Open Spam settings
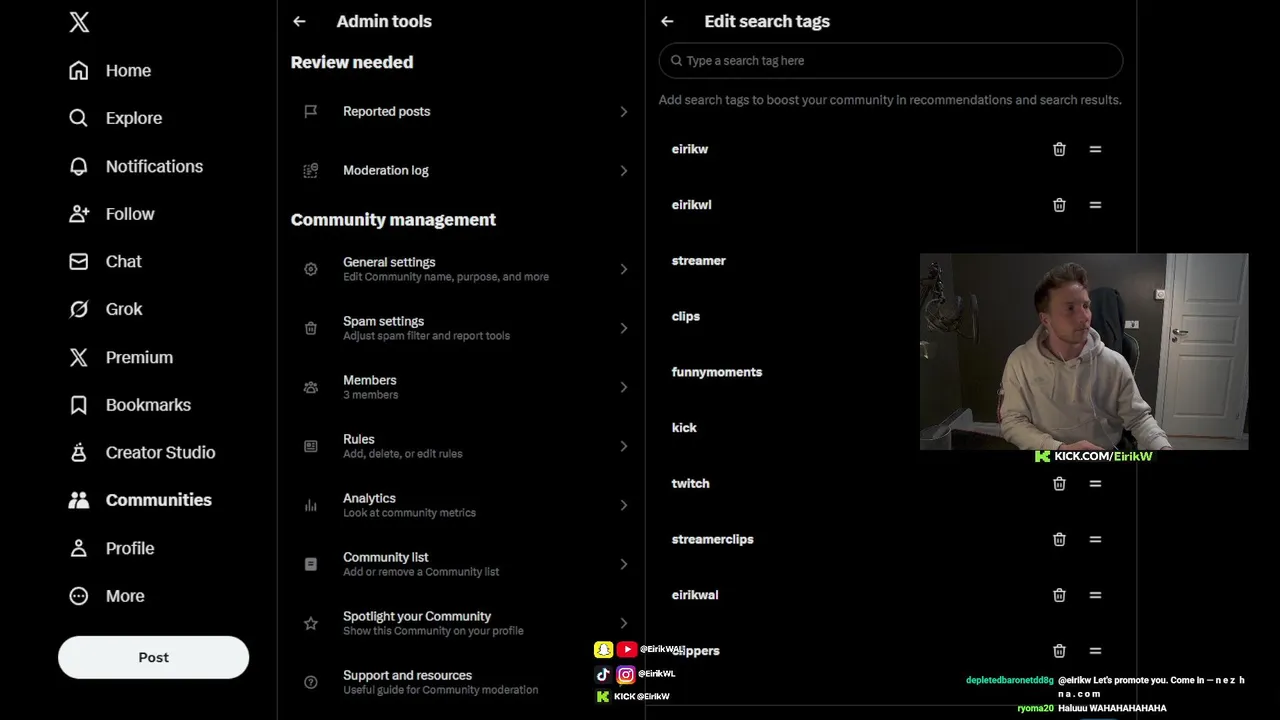Screen dimensions: 1280x720 pyautogui.click(x=463, y=328)
